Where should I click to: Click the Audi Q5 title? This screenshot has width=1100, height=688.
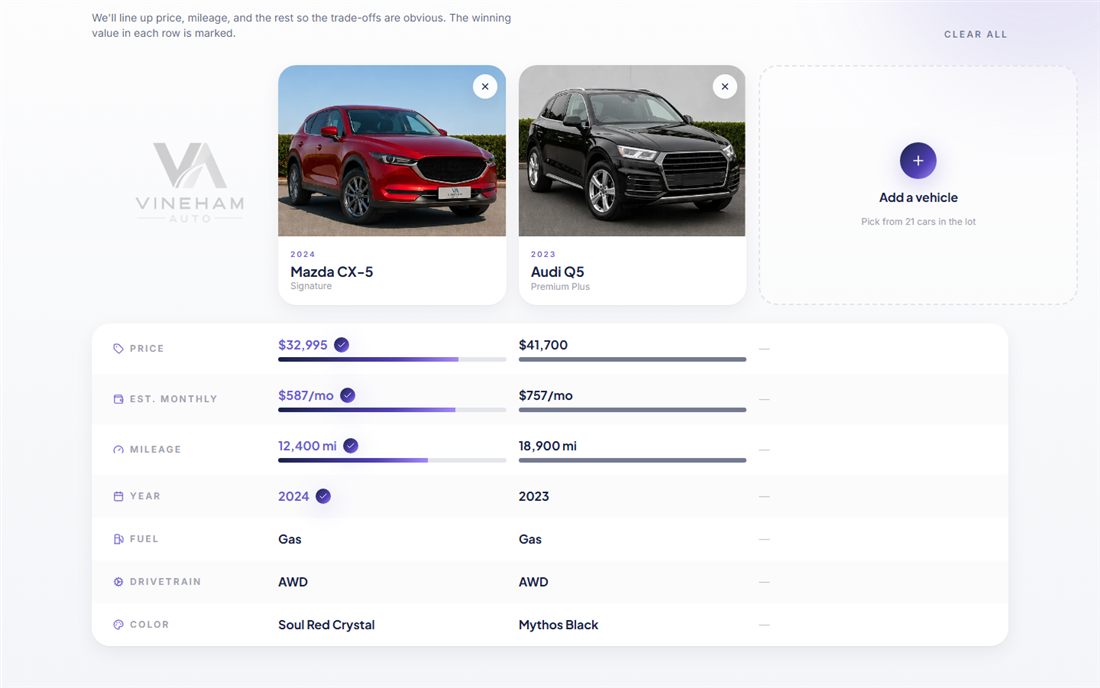(558, 271)
